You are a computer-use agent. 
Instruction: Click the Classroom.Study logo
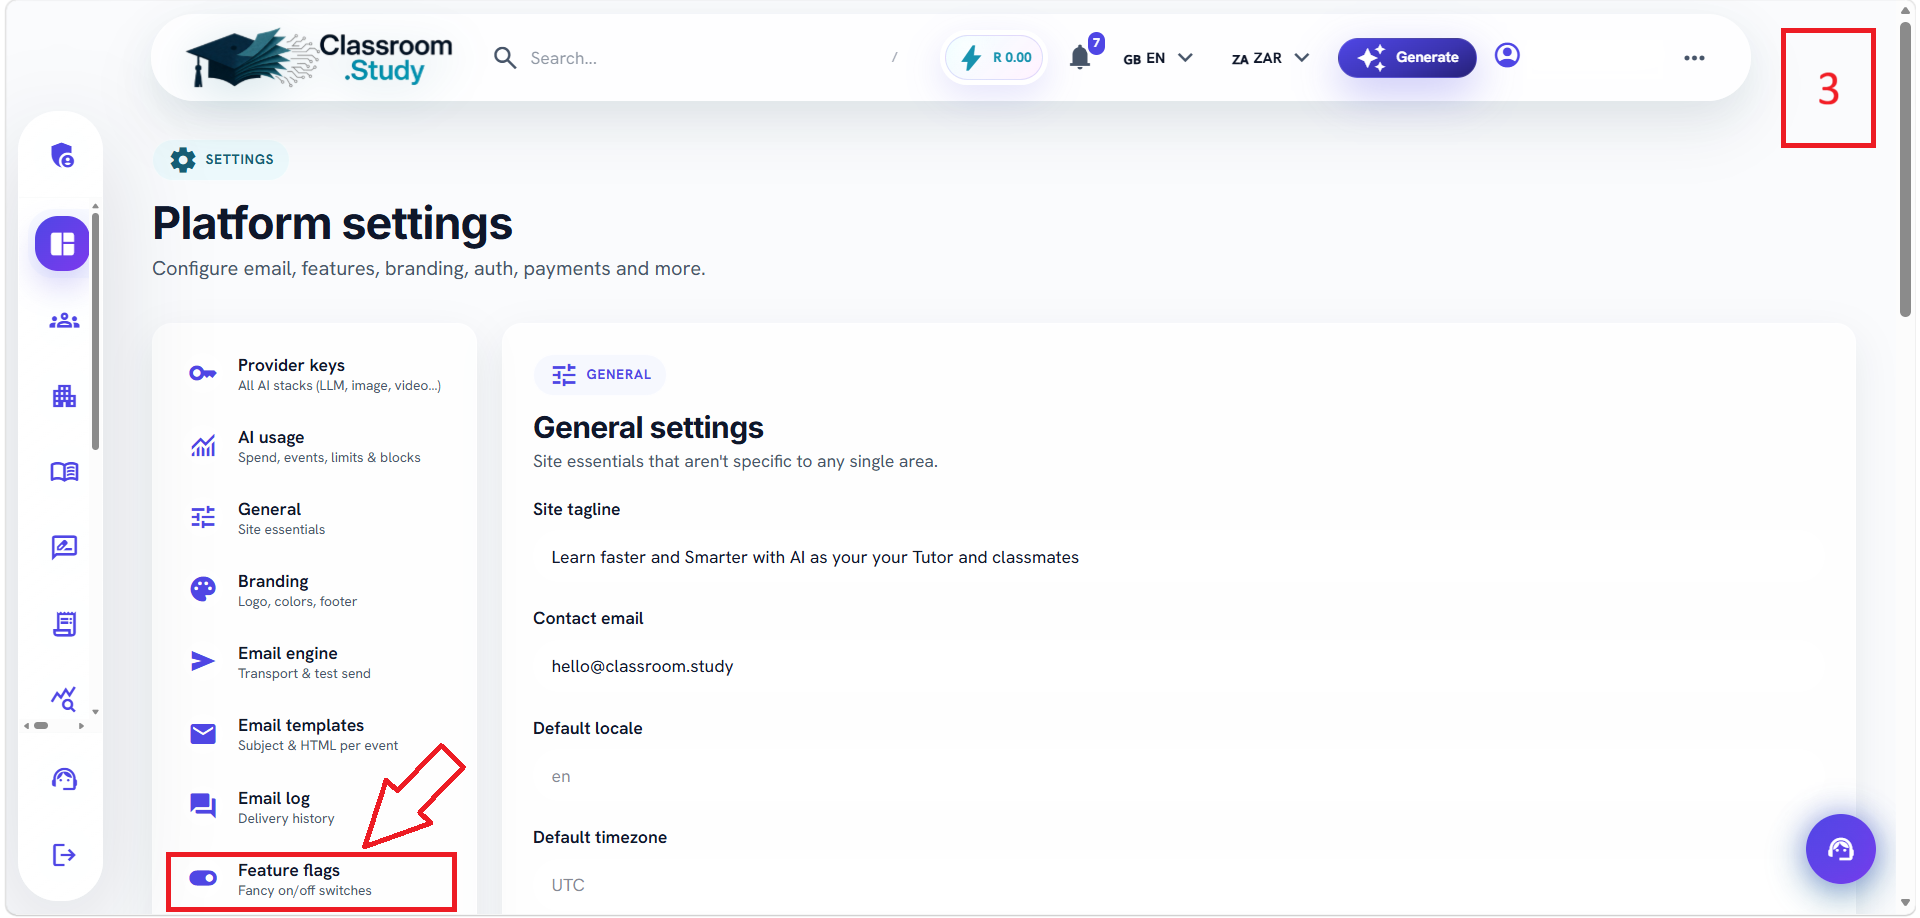point(320,57)
